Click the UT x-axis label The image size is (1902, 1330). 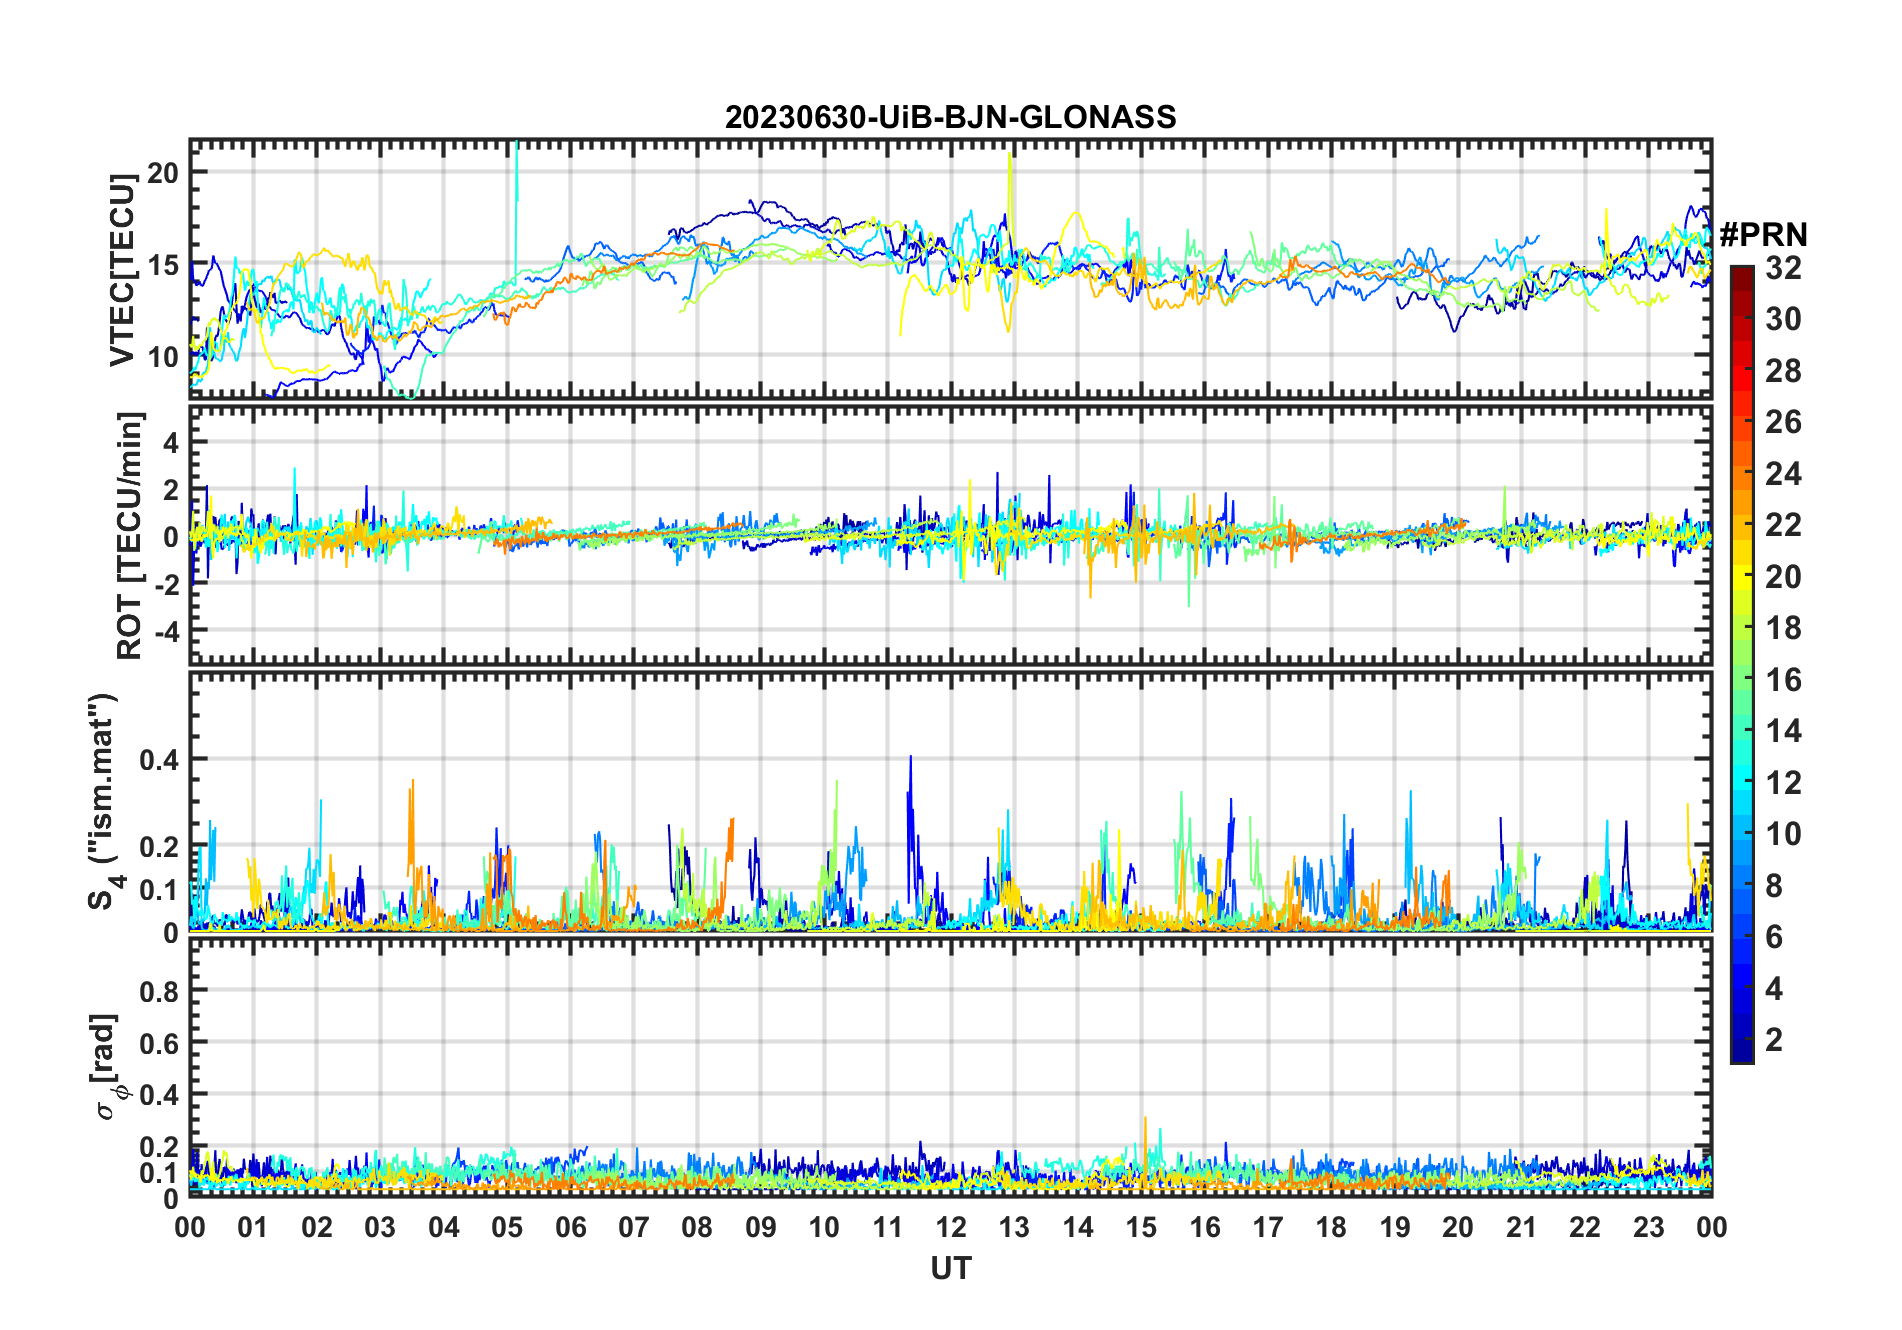[x=950, y=1269]
